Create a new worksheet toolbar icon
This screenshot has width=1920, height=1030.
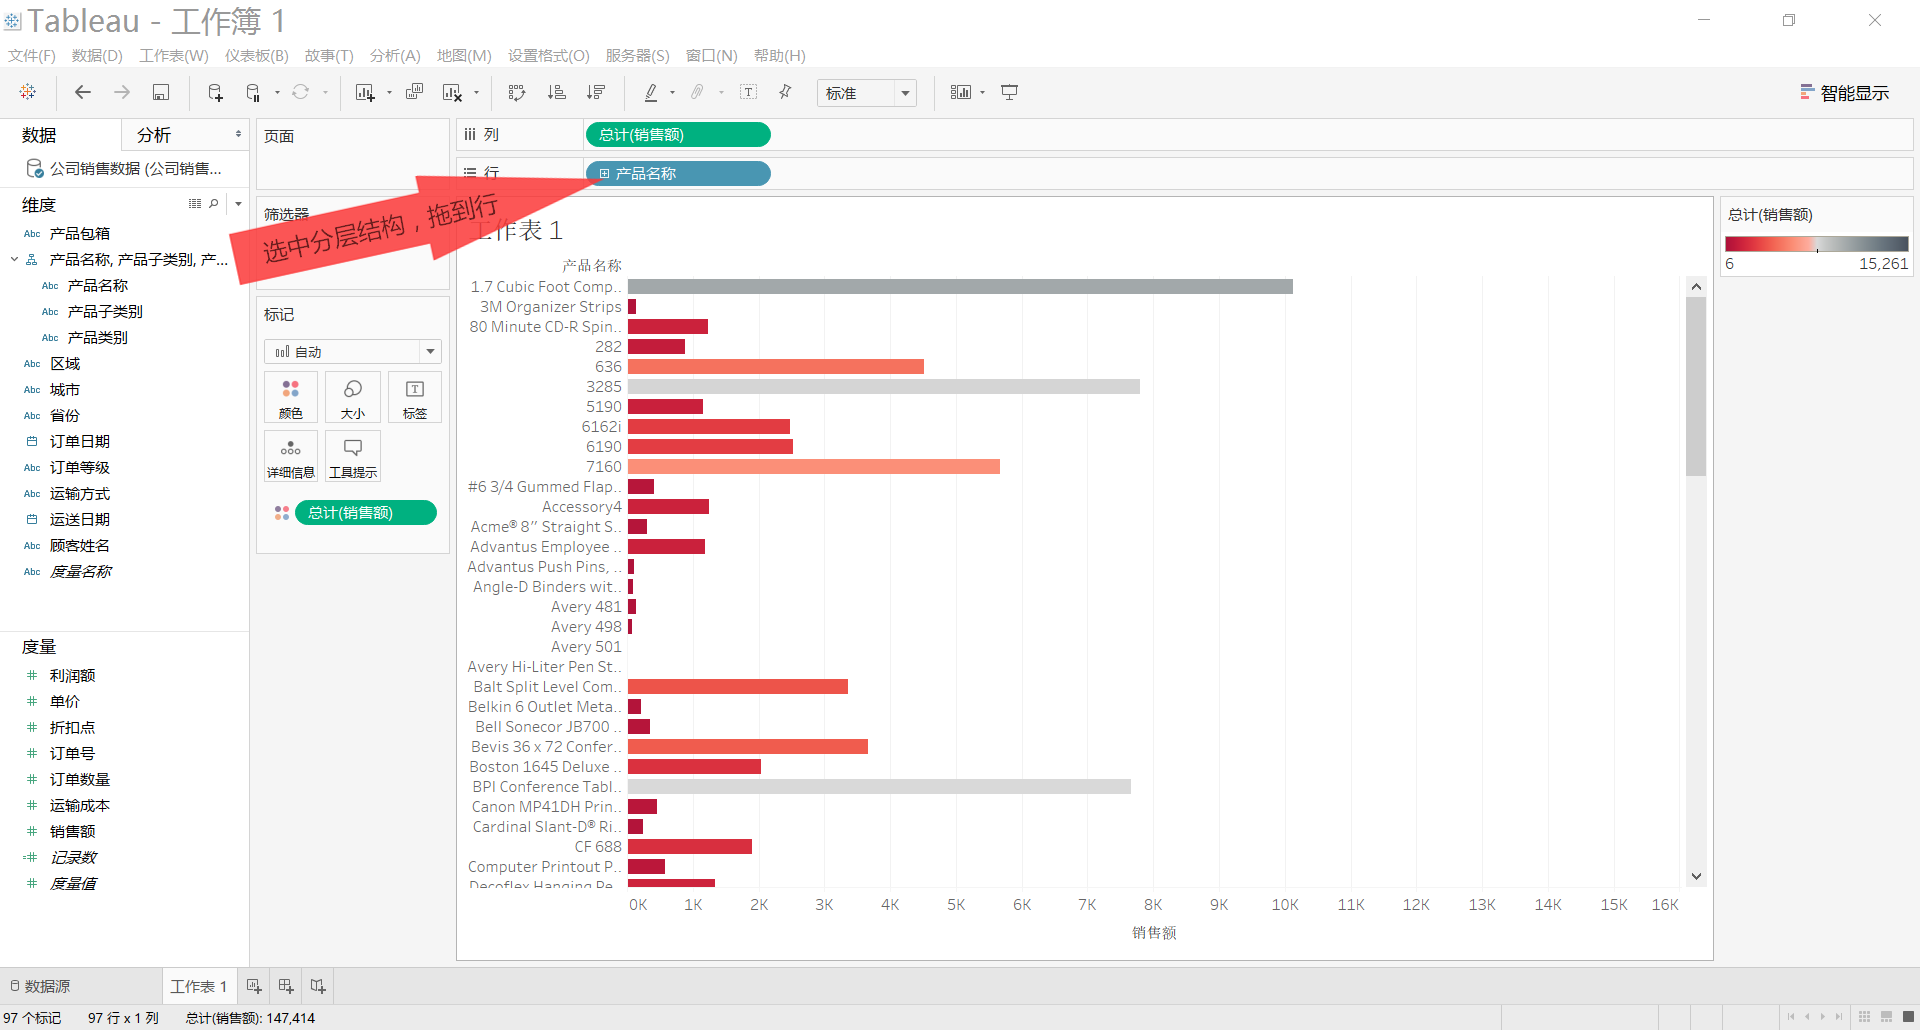tap(365, 92)
